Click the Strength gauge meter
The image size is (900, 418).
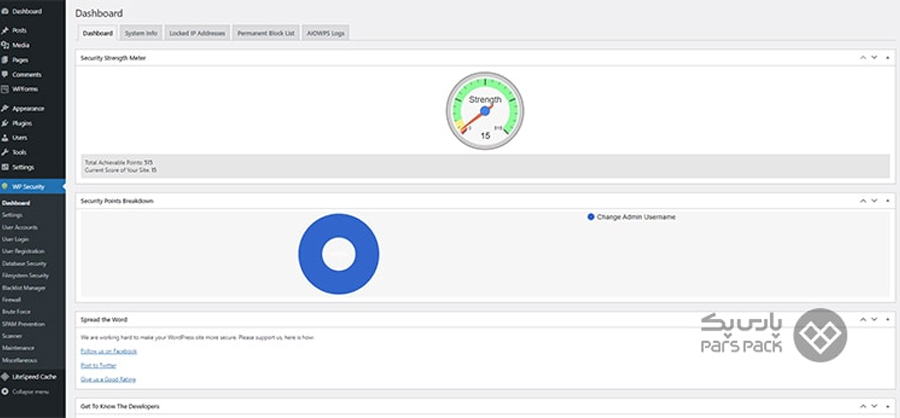485,111
